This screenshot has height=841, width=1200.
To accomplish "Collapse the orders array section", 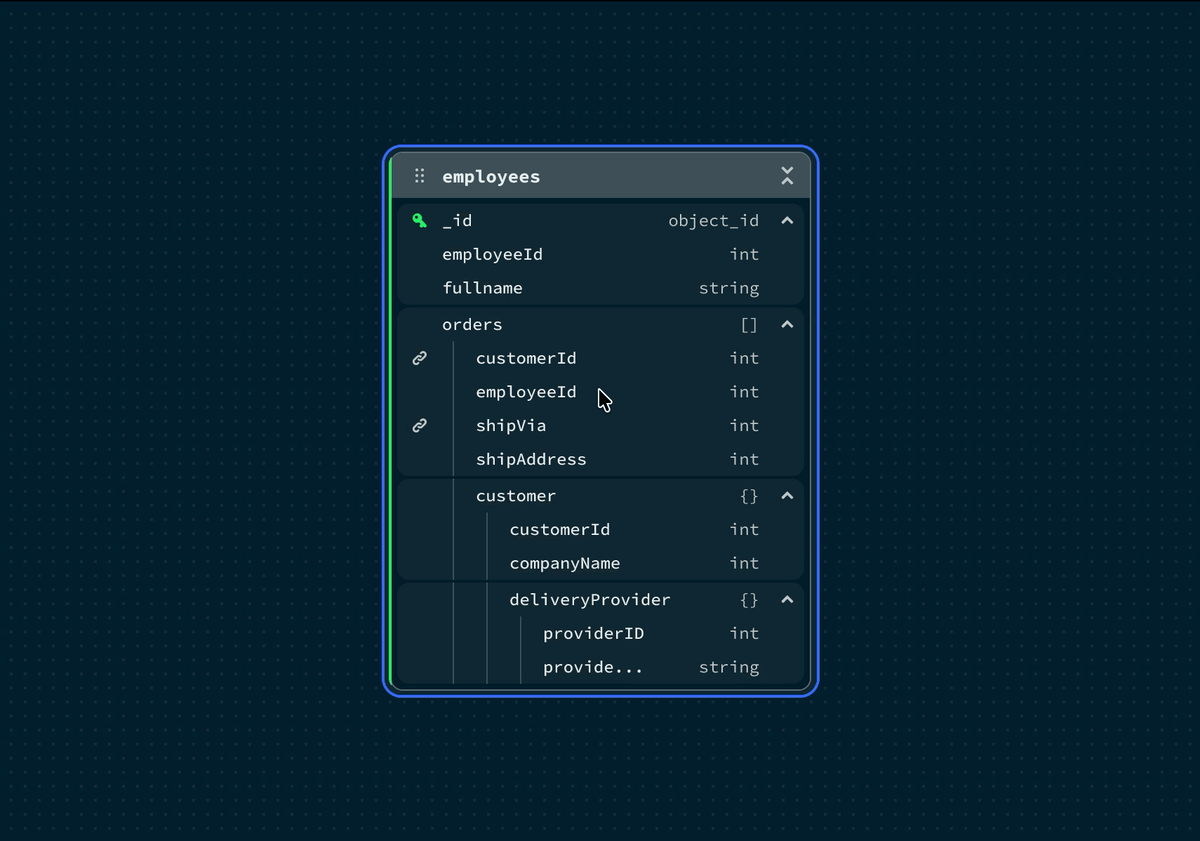I will 787,324.
